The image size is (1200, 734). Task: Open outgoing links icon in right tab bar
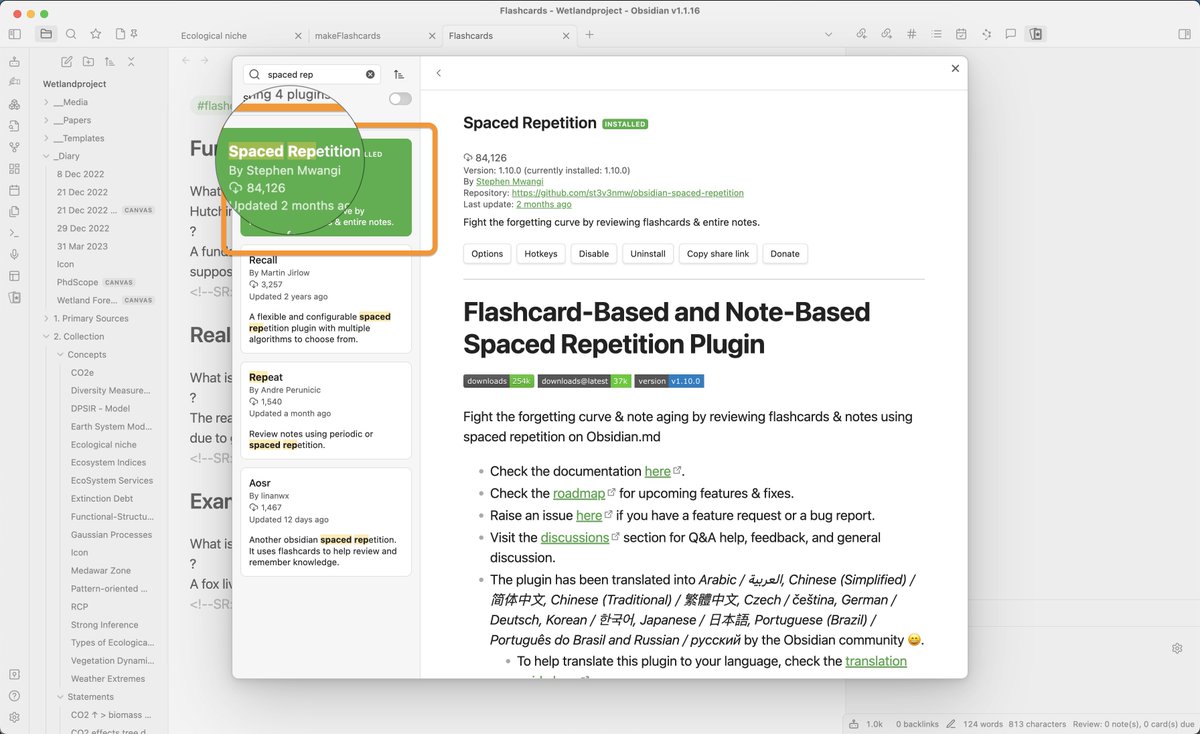click(886, 34)
